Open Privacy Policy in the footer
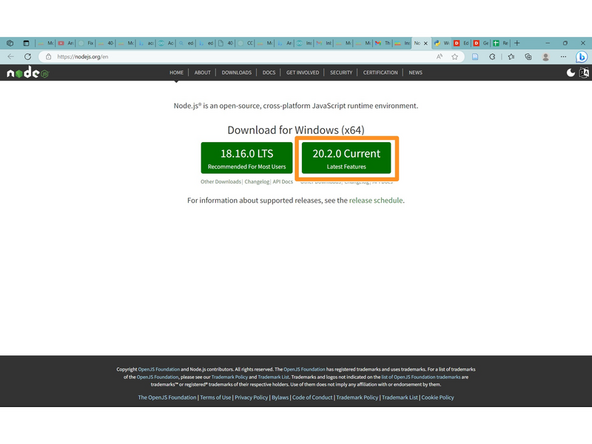The height and width of the screenshot is (444, 592). tap(251, 397)
